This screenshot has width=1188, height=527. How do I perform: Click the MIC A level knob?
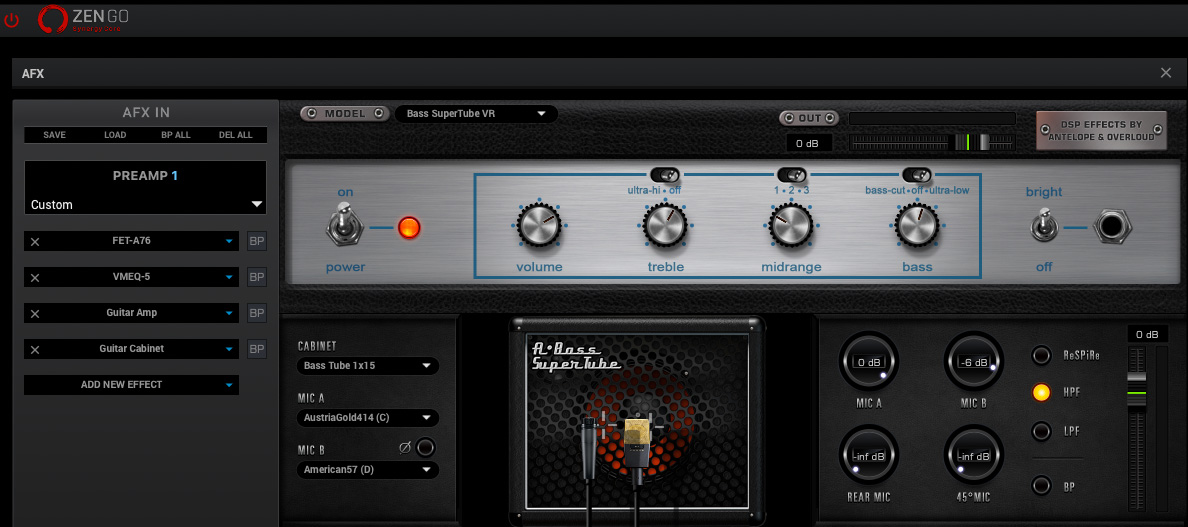[868, 361]
